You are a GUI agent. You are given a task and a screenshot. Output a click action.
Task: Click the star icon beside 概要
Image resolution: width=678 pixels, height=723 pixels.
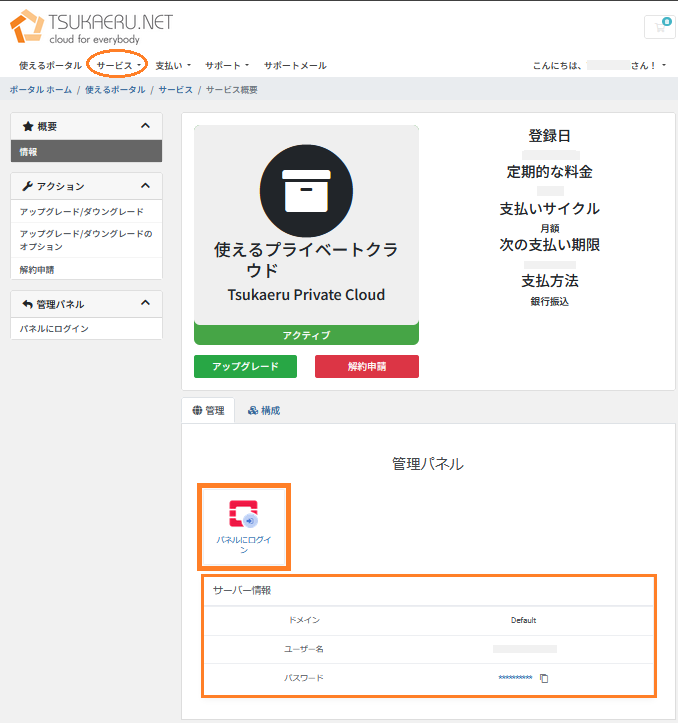pos(28,126)
